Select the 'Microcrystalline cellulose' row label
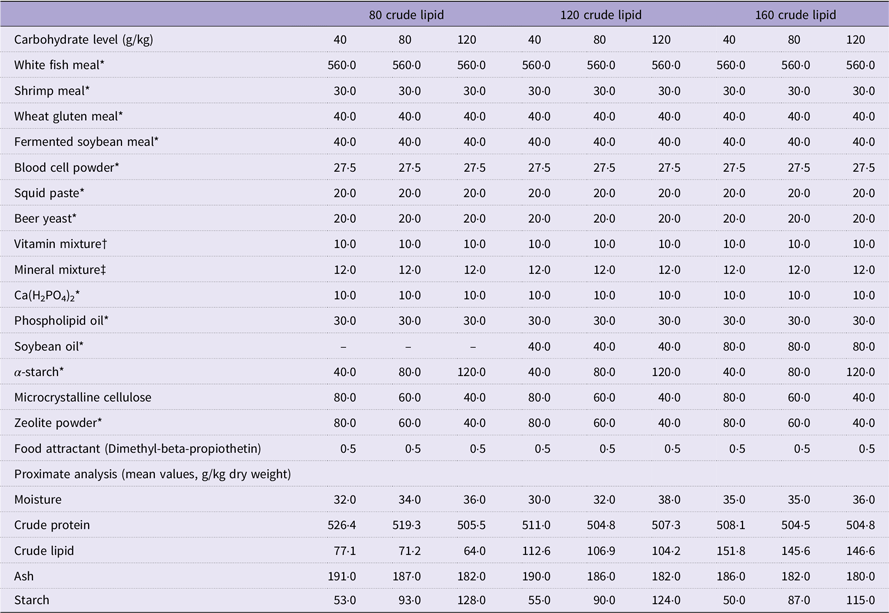The width and height of the screenshot is (889, 613). pyautogui.click(x=84, y=397)
